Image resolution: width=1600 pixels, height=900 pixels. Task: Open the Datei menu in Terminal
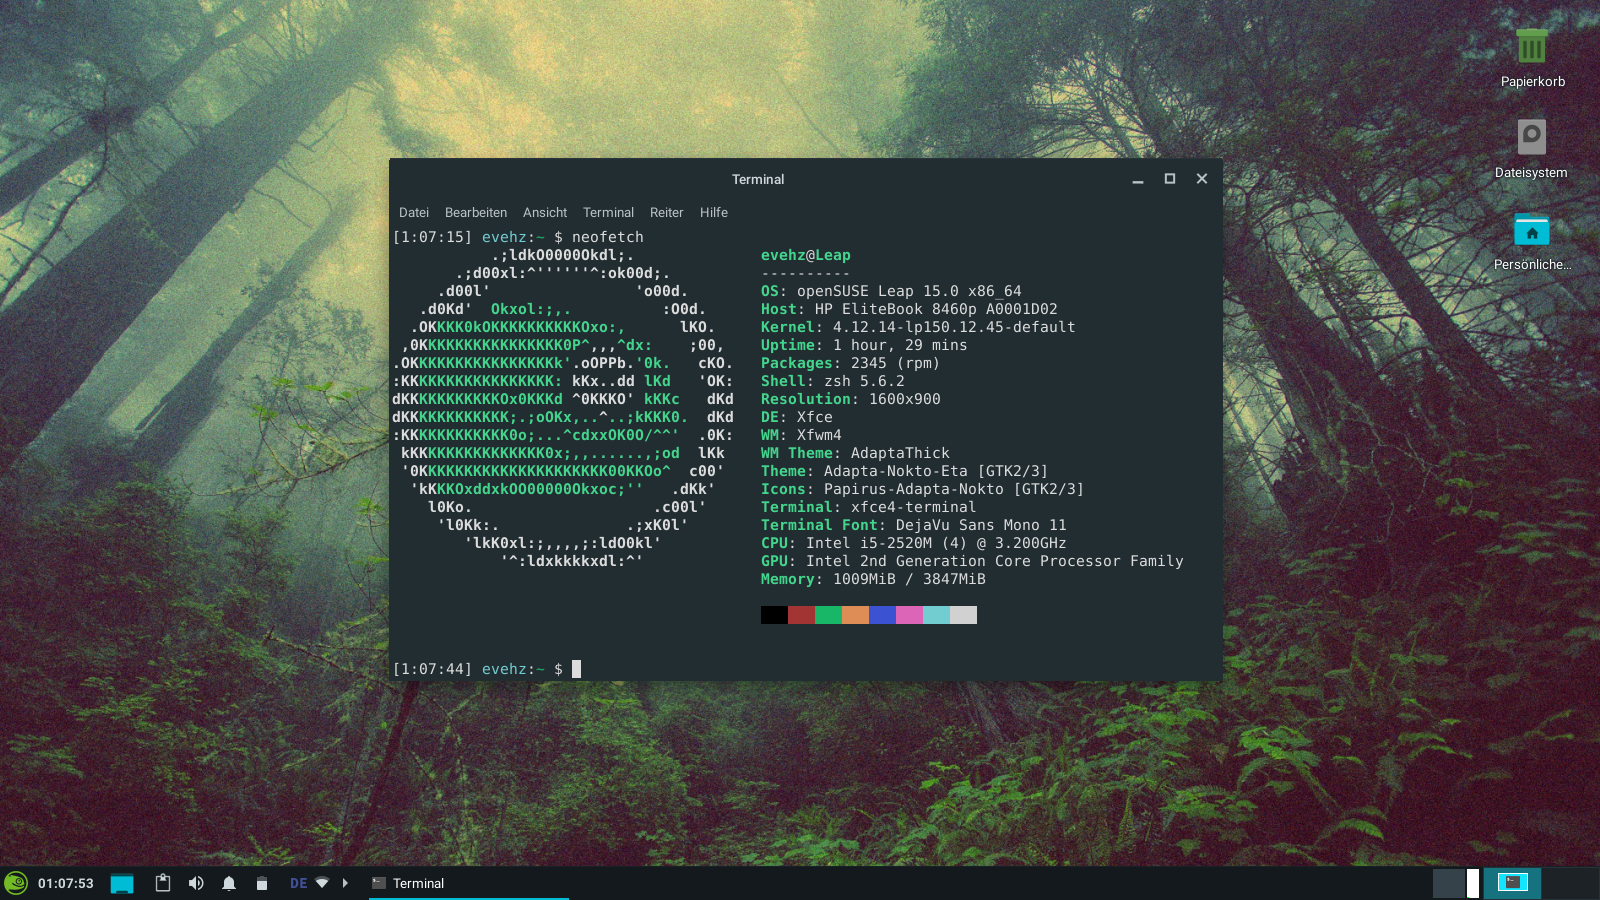(414, 212)
